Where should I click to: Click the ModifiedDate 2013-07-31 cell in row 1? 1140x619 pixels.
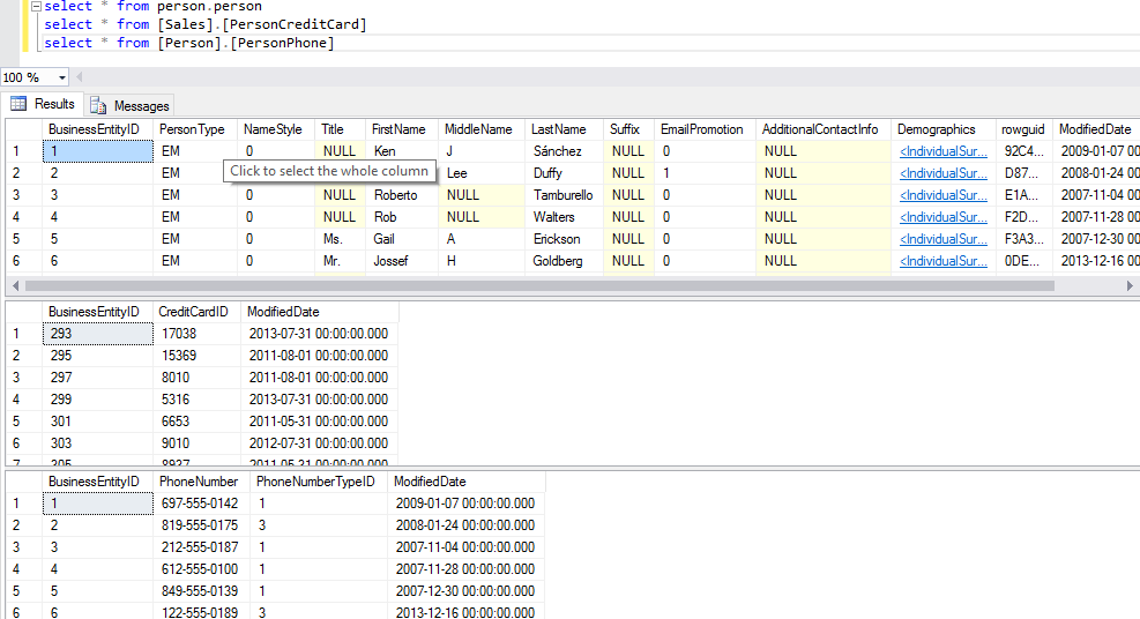pyautogui.click(x=318, y=333)
